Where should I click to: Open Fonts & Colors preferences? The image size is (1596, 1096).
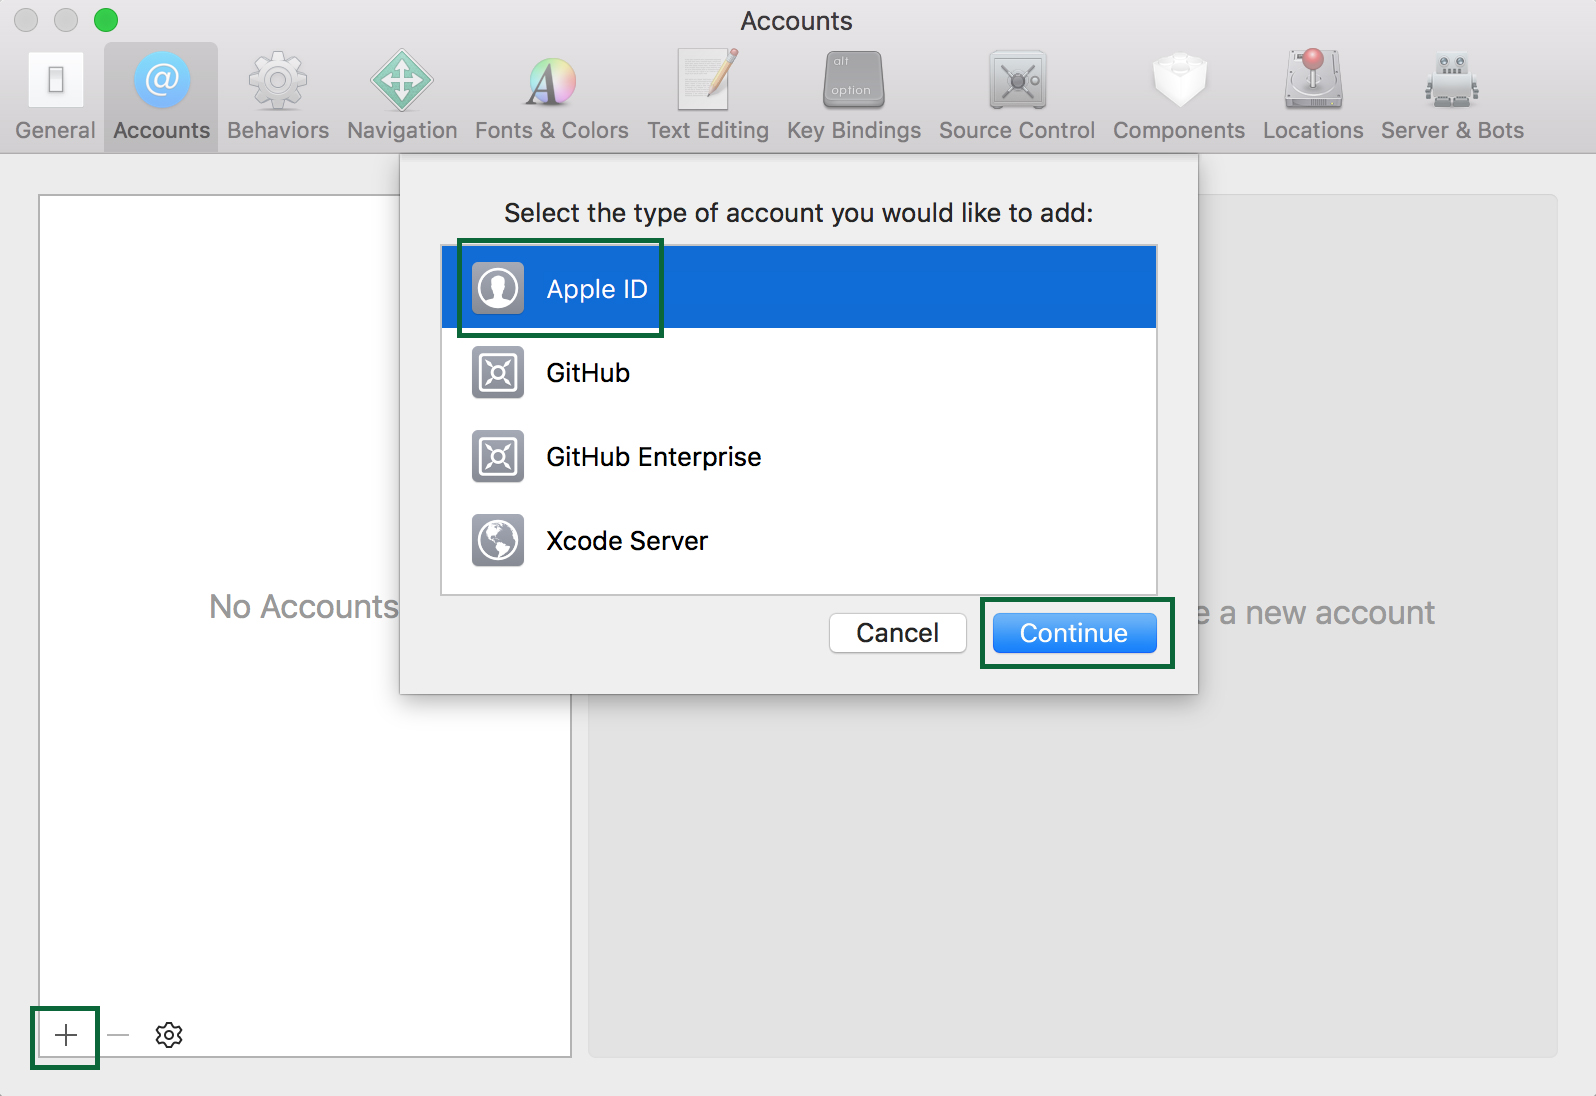coord(552,97)
